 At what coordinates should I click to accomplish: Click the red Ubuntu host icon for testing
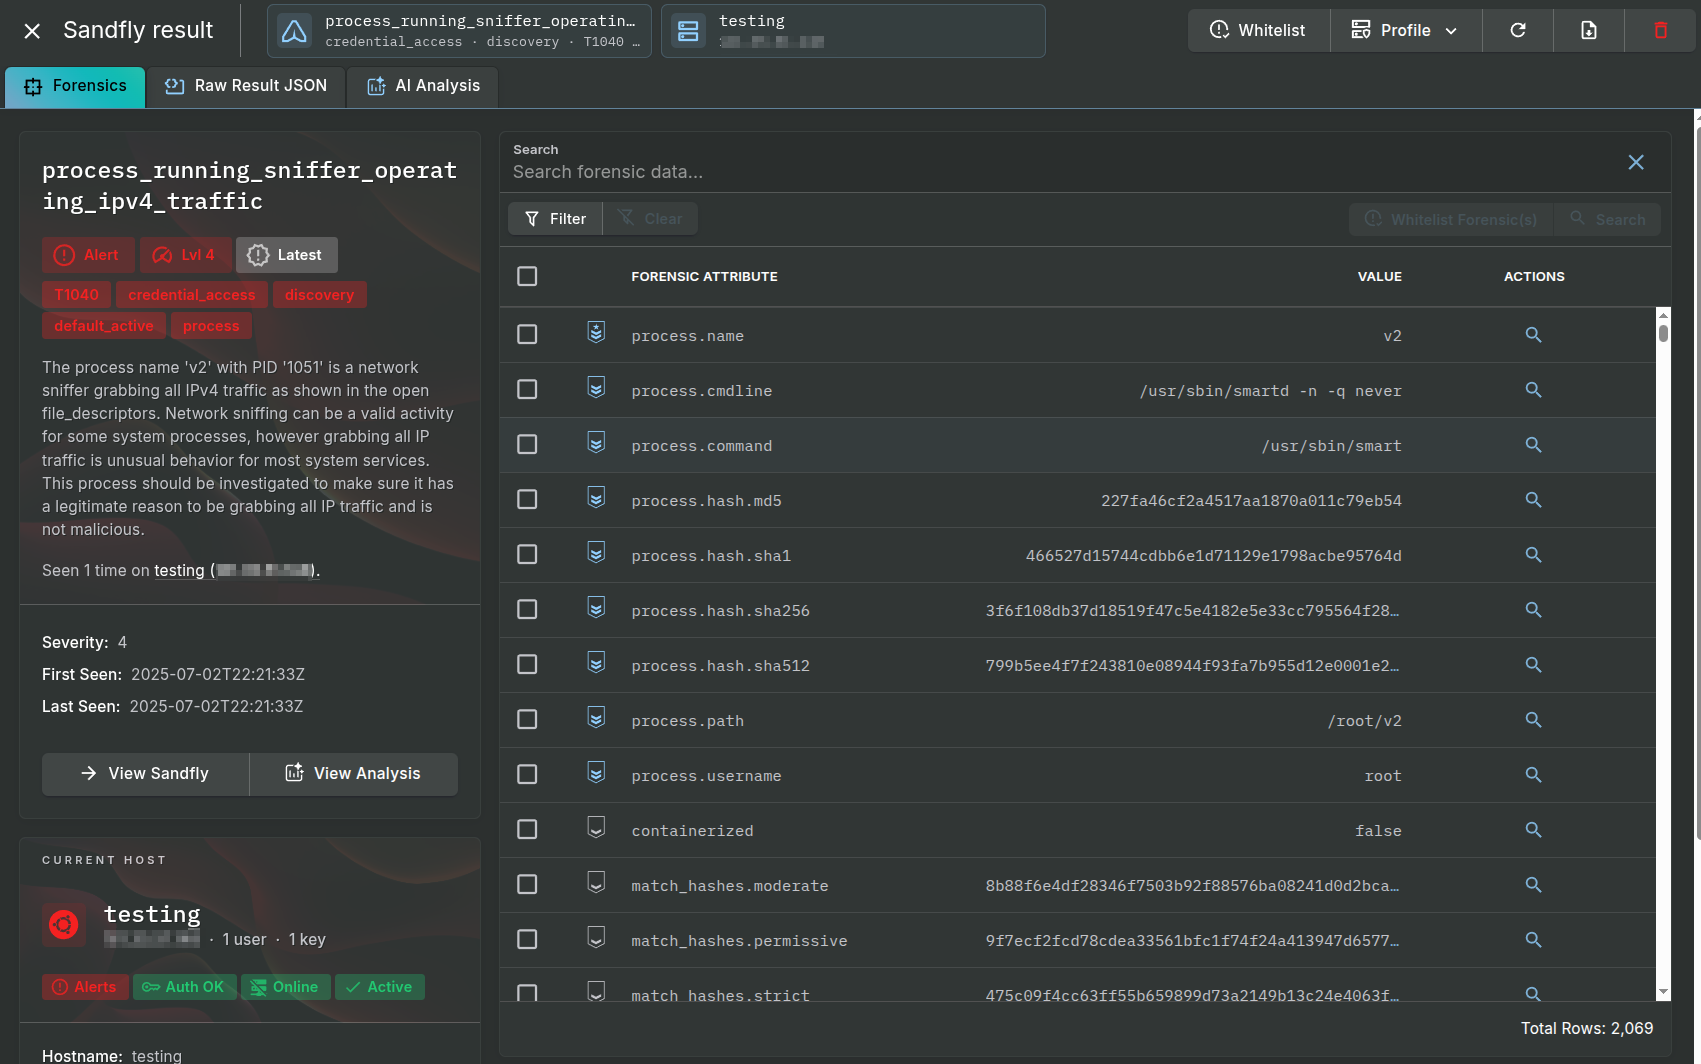pos(63,925)
